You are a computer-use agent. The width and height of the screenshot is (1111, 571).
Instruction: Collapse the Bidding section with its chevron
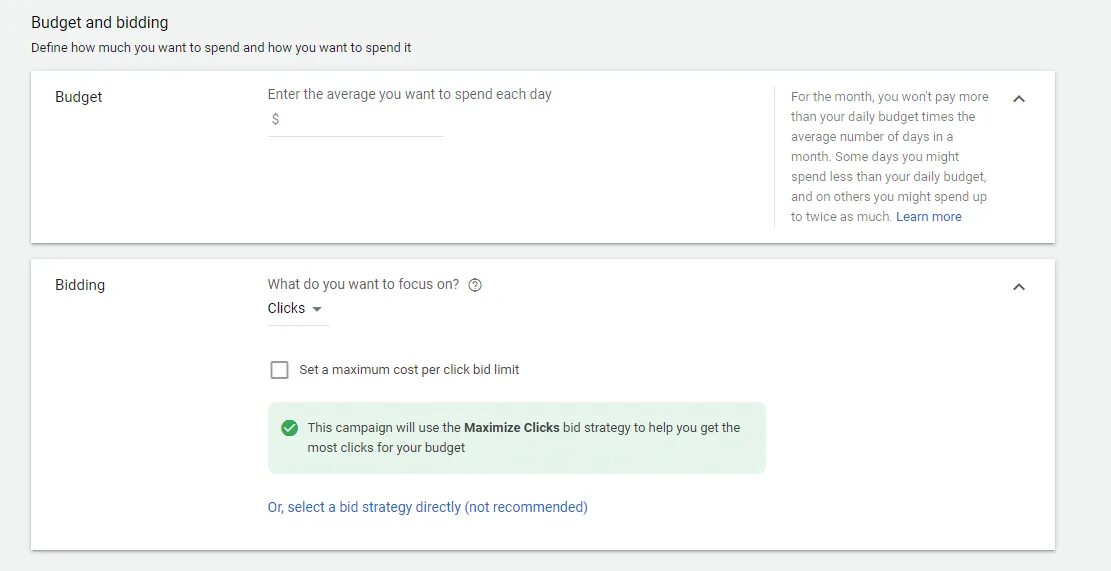click(1019, 287)
